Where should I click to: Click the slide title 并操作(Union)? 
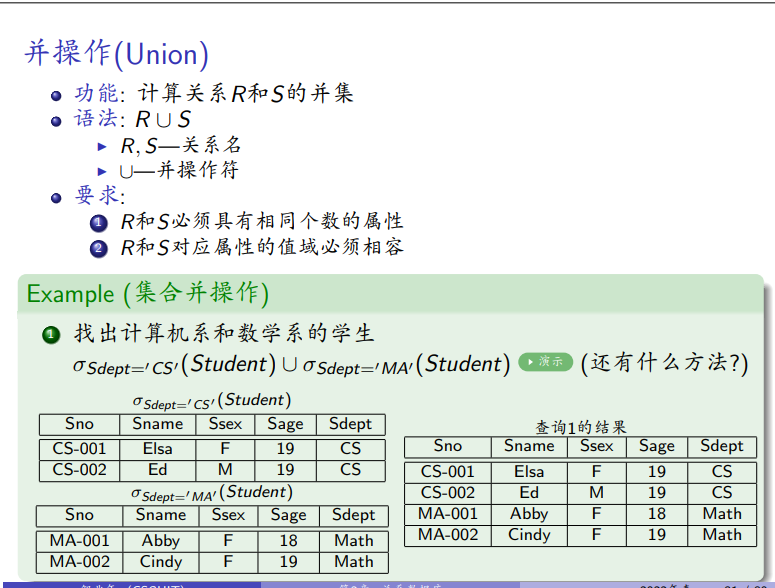[117, 52]
